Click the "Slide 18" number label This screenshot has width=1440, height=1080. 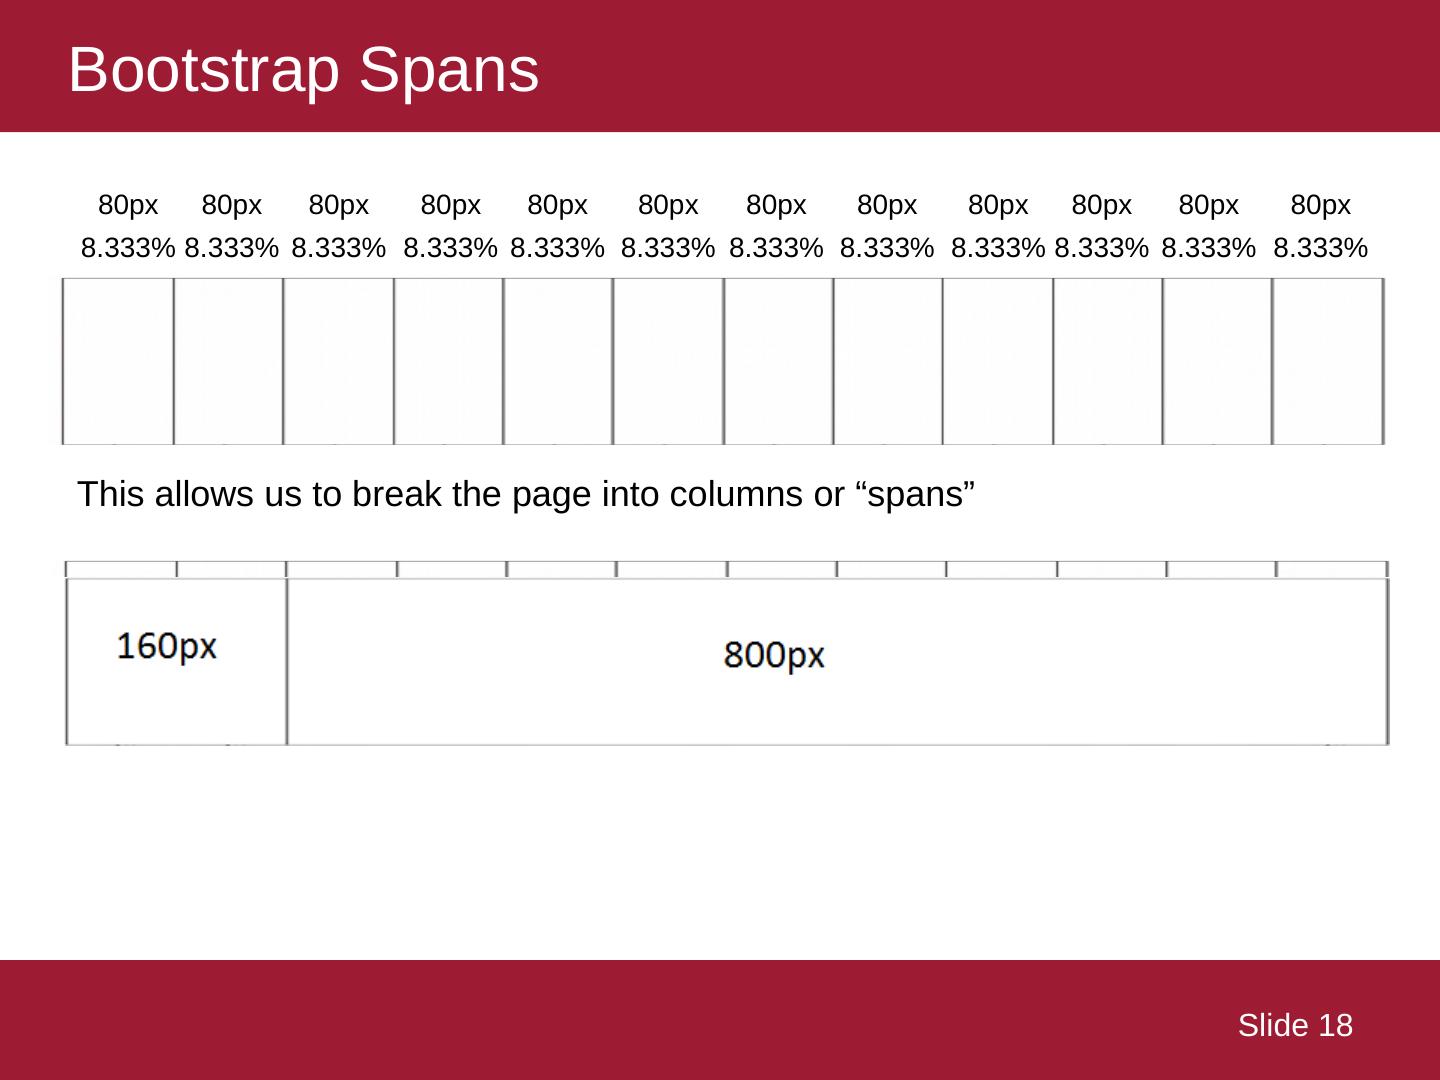coord(1294,1025)
